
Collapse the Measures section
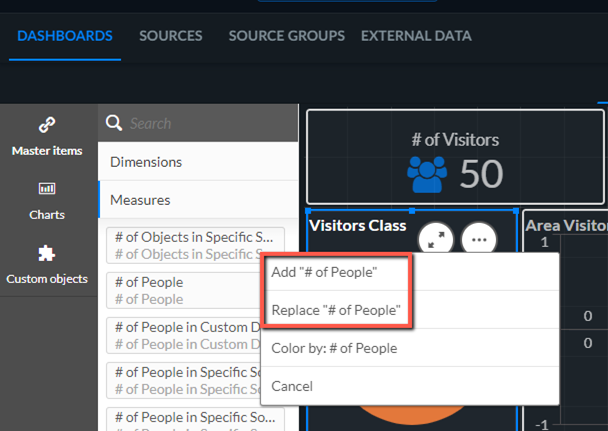[198, 200]
